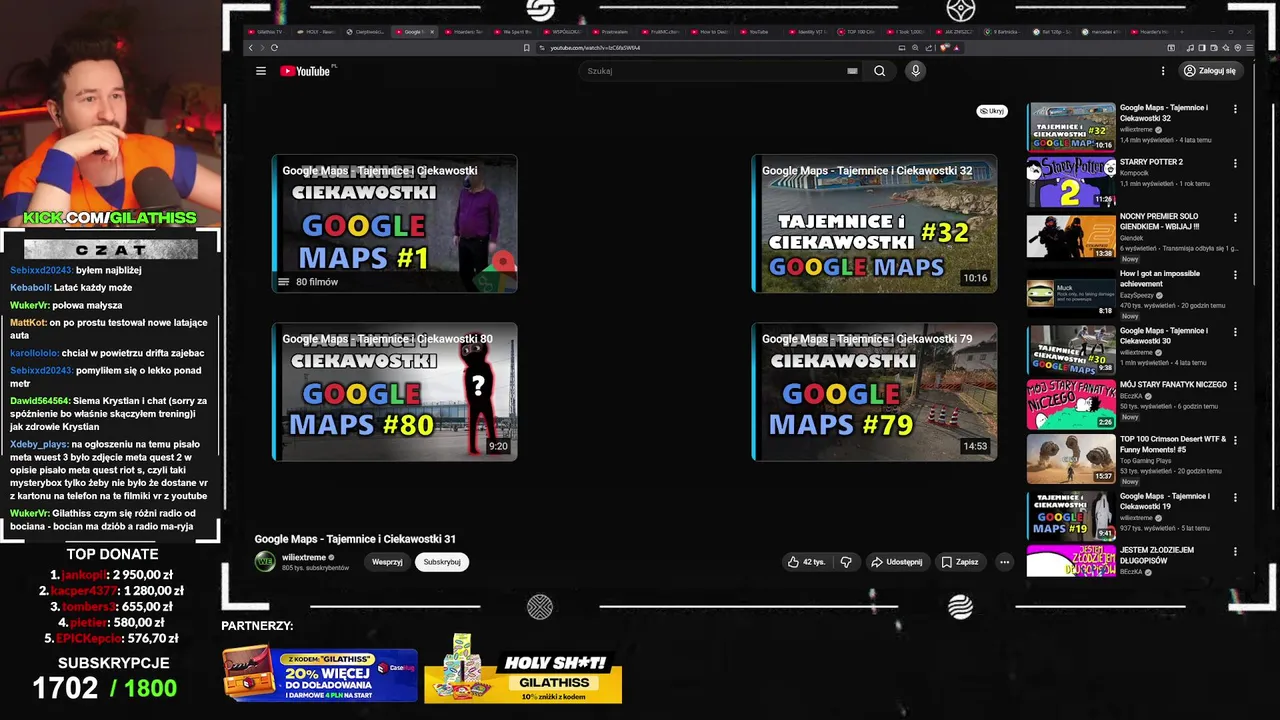Click the Udostępnij share button
The image size is (1280, 720).
coord(897,562)
